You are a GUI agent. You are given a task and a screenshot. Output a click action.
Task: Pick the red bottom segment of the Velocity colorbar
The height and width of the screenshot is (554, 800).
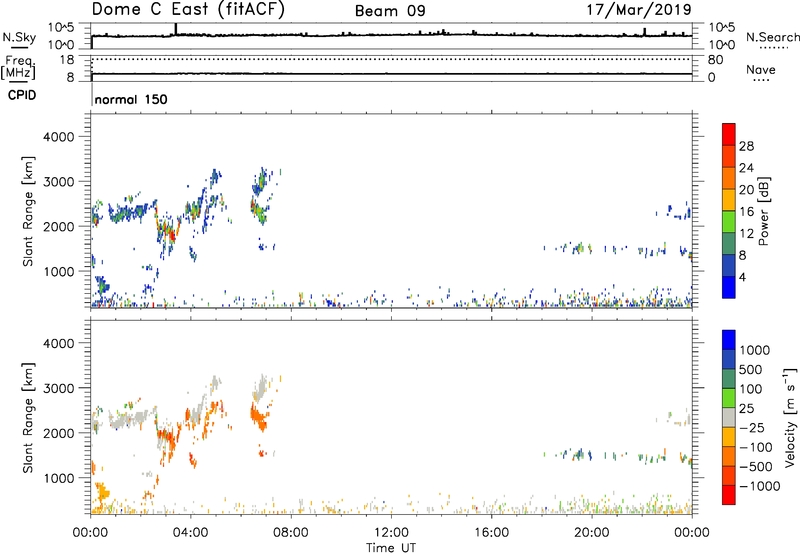point(729,495)
